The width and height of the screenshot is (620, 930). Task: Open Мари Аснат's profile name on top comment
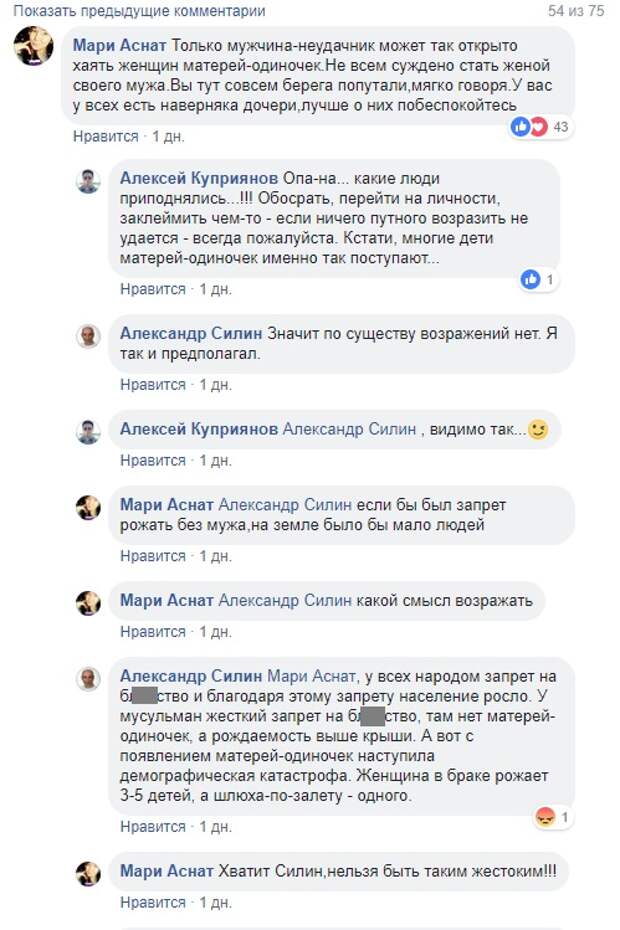tap(119, 45)
